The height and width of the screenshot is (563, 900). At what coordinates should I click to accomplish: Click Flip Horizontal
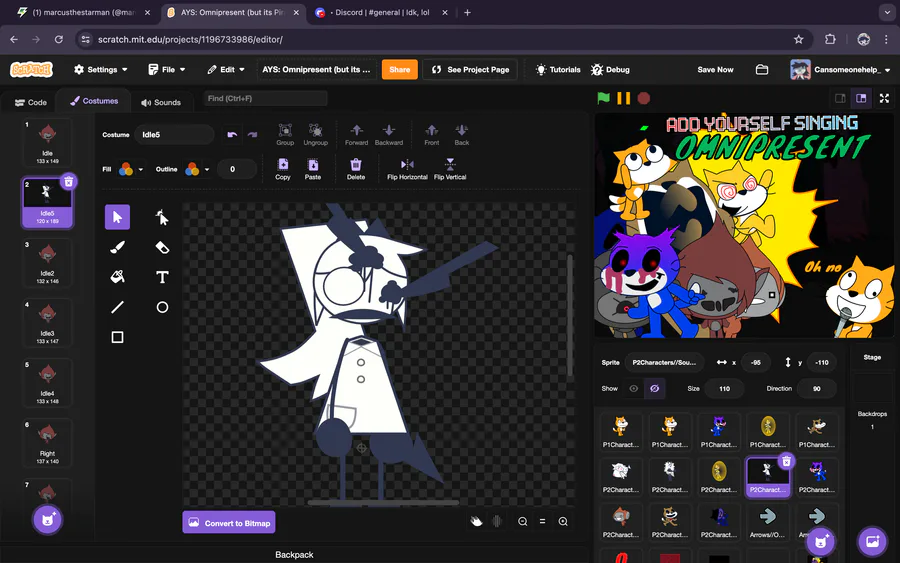[x=407, y=169]
